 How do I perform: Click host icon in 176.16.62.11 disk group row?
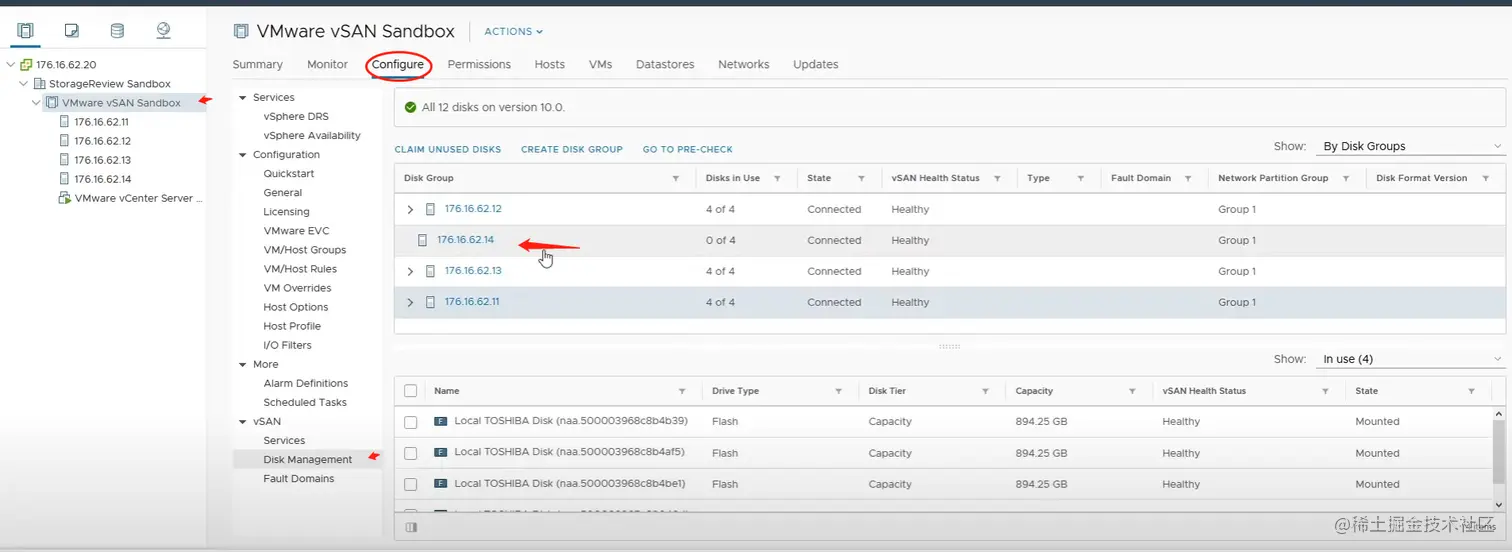[431, 302]
